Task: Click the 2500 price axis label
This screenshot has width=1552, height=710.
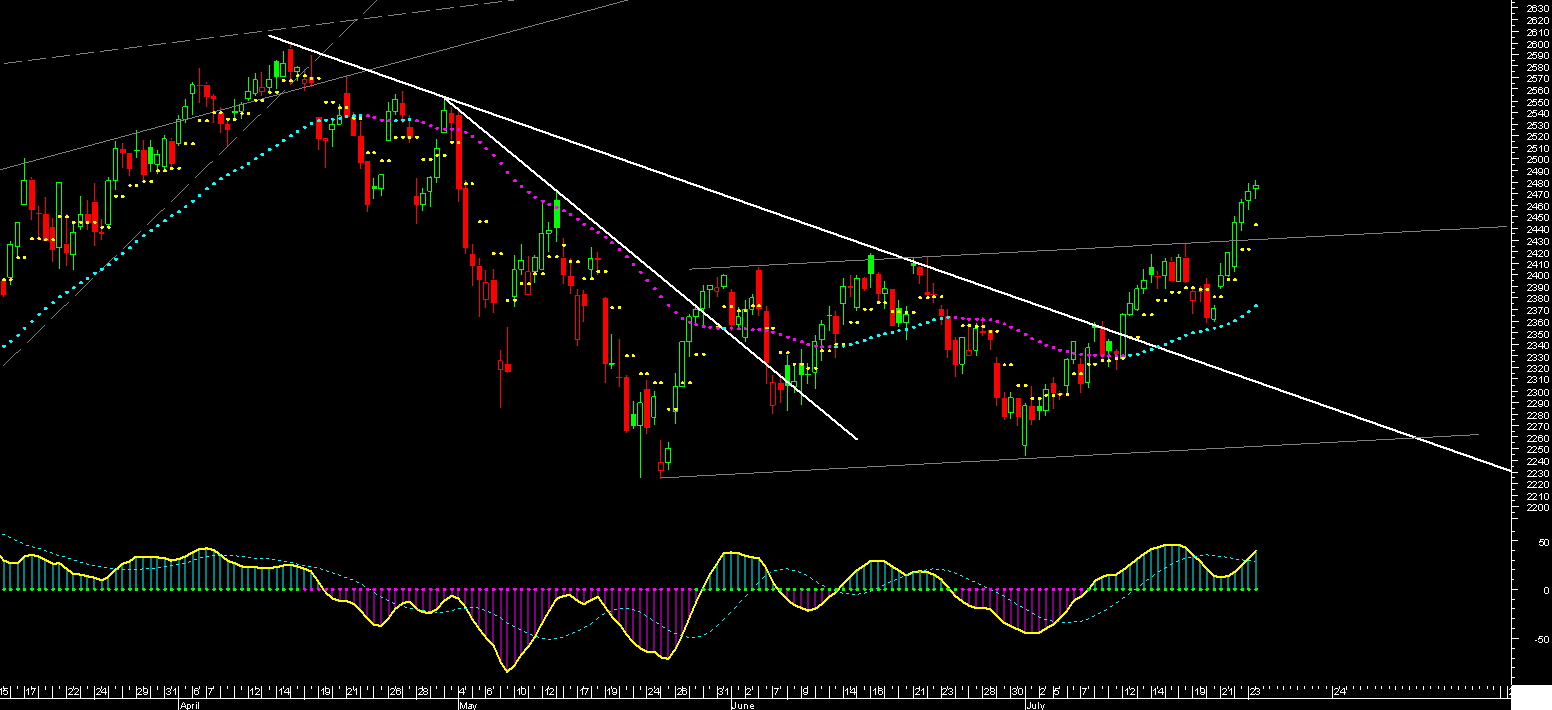Action: coord(1537,160)
